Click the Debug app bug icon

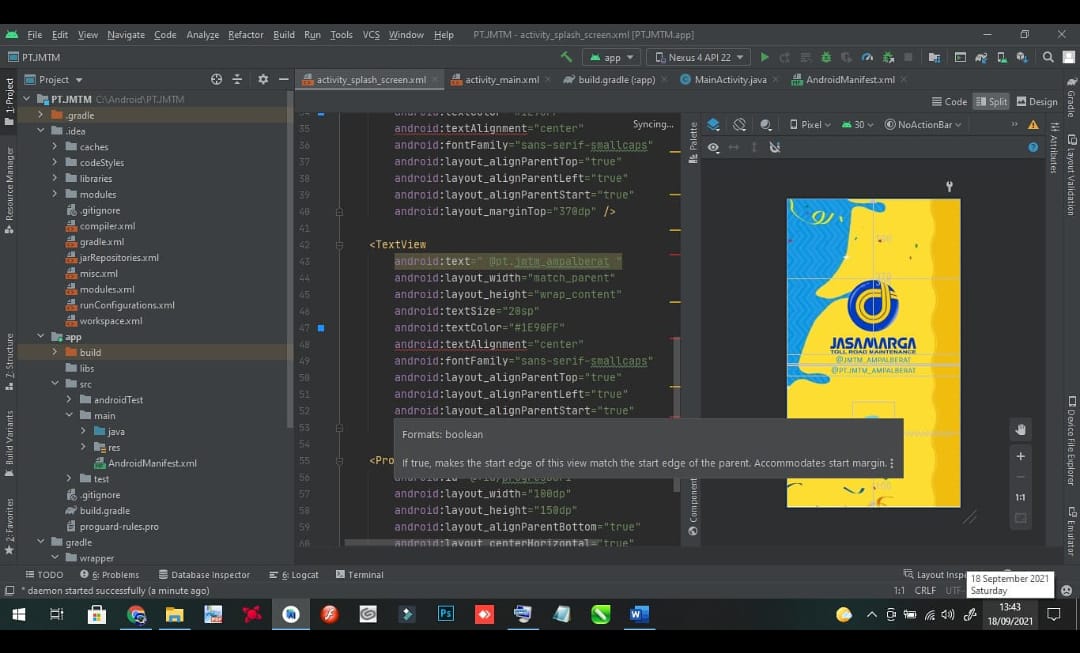826,57
